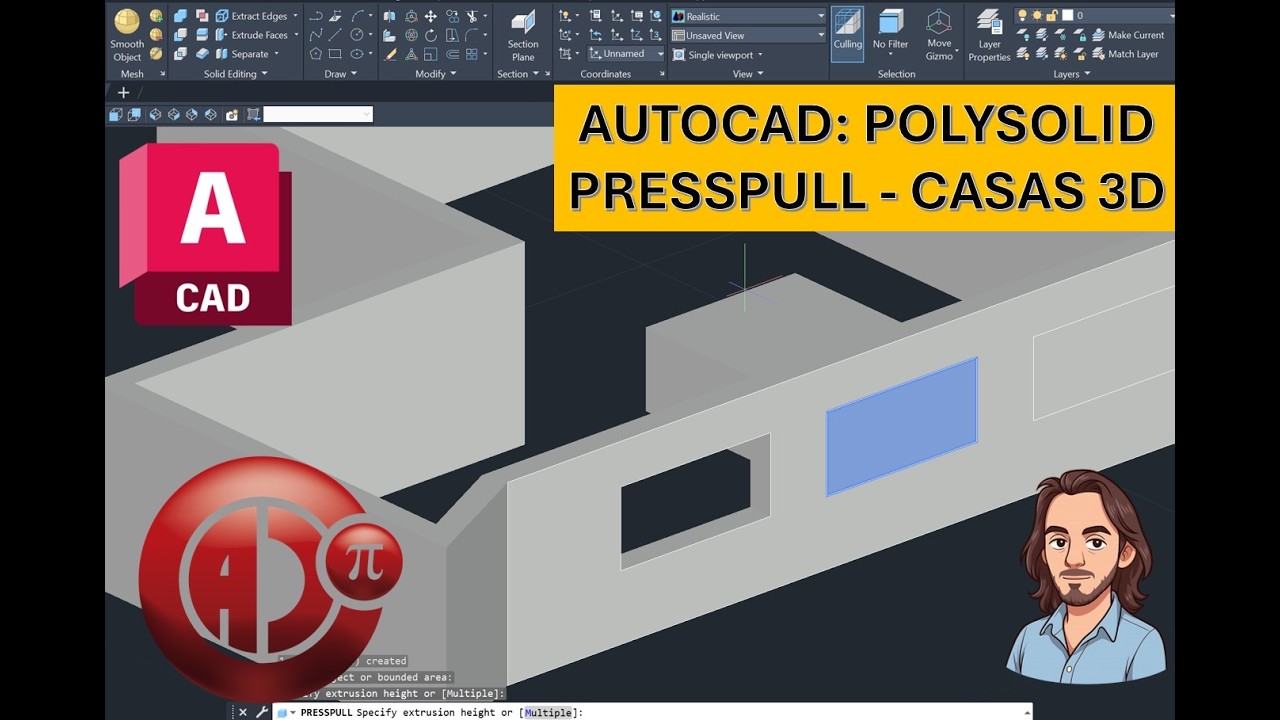Toggle layer on/off lightbulb icon

tap(1023, 16)
